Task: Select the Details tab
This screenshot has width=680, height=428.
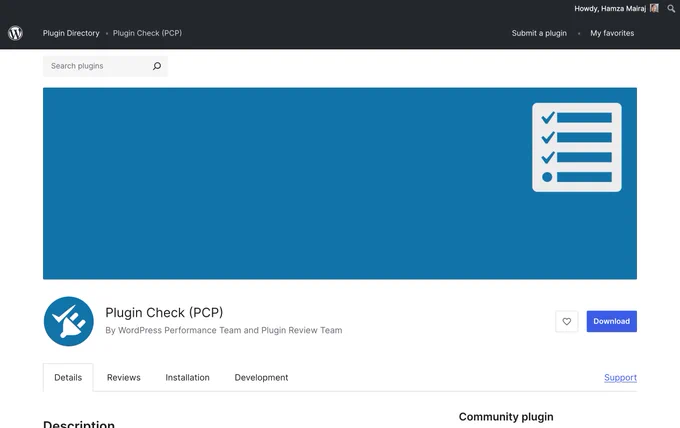Action: tap(68, 377)
